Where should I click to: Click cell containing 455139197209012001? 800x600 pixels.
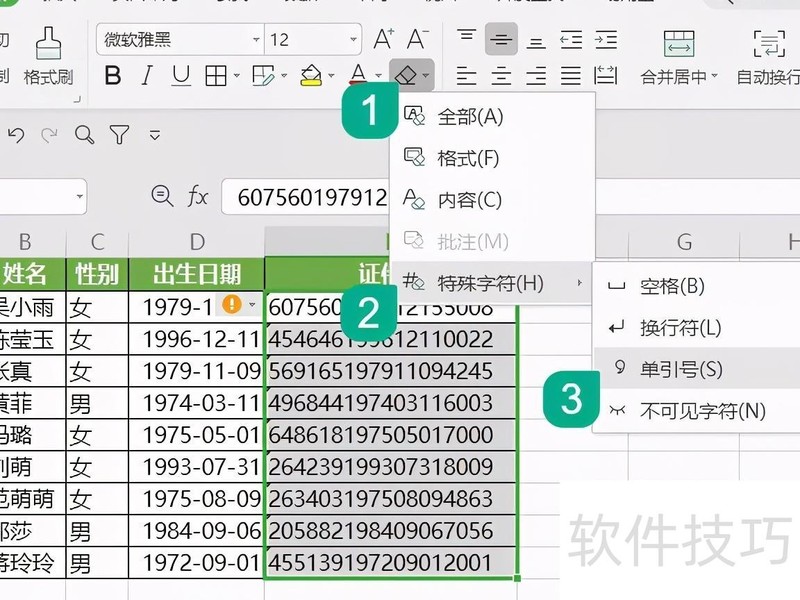(391, 563)
